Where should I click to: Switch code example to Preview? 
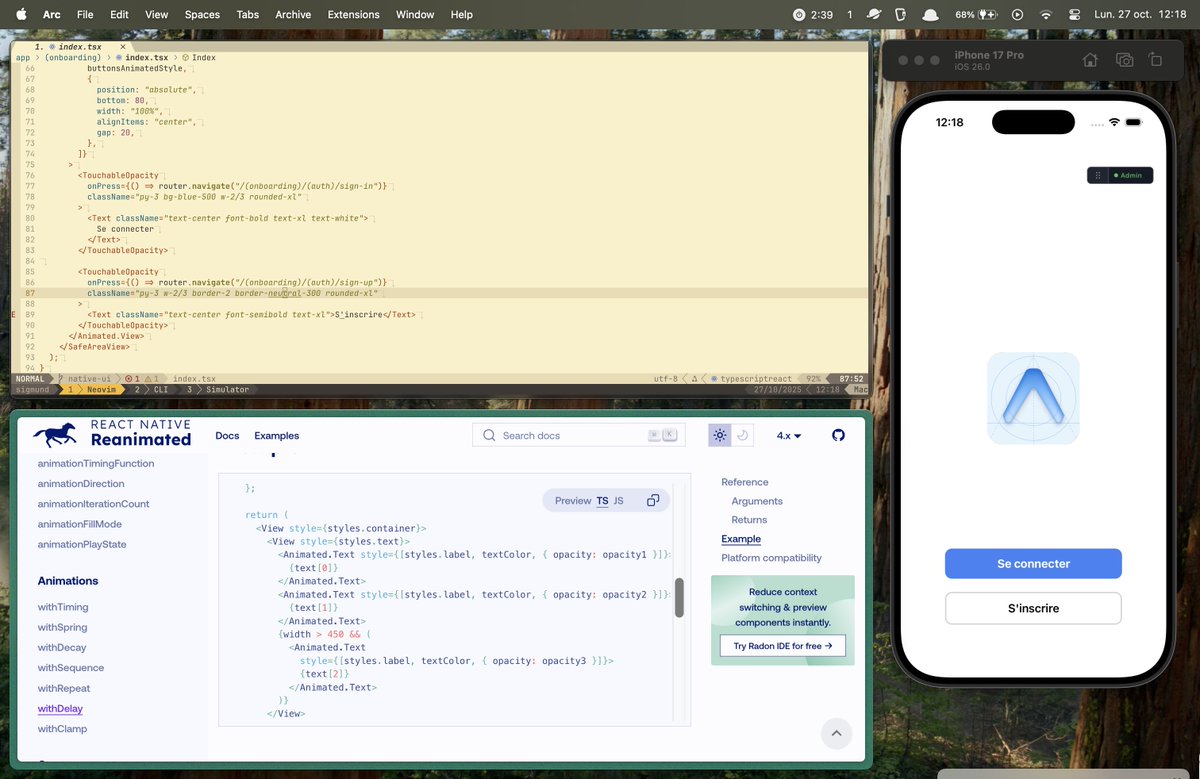[573, 501]
